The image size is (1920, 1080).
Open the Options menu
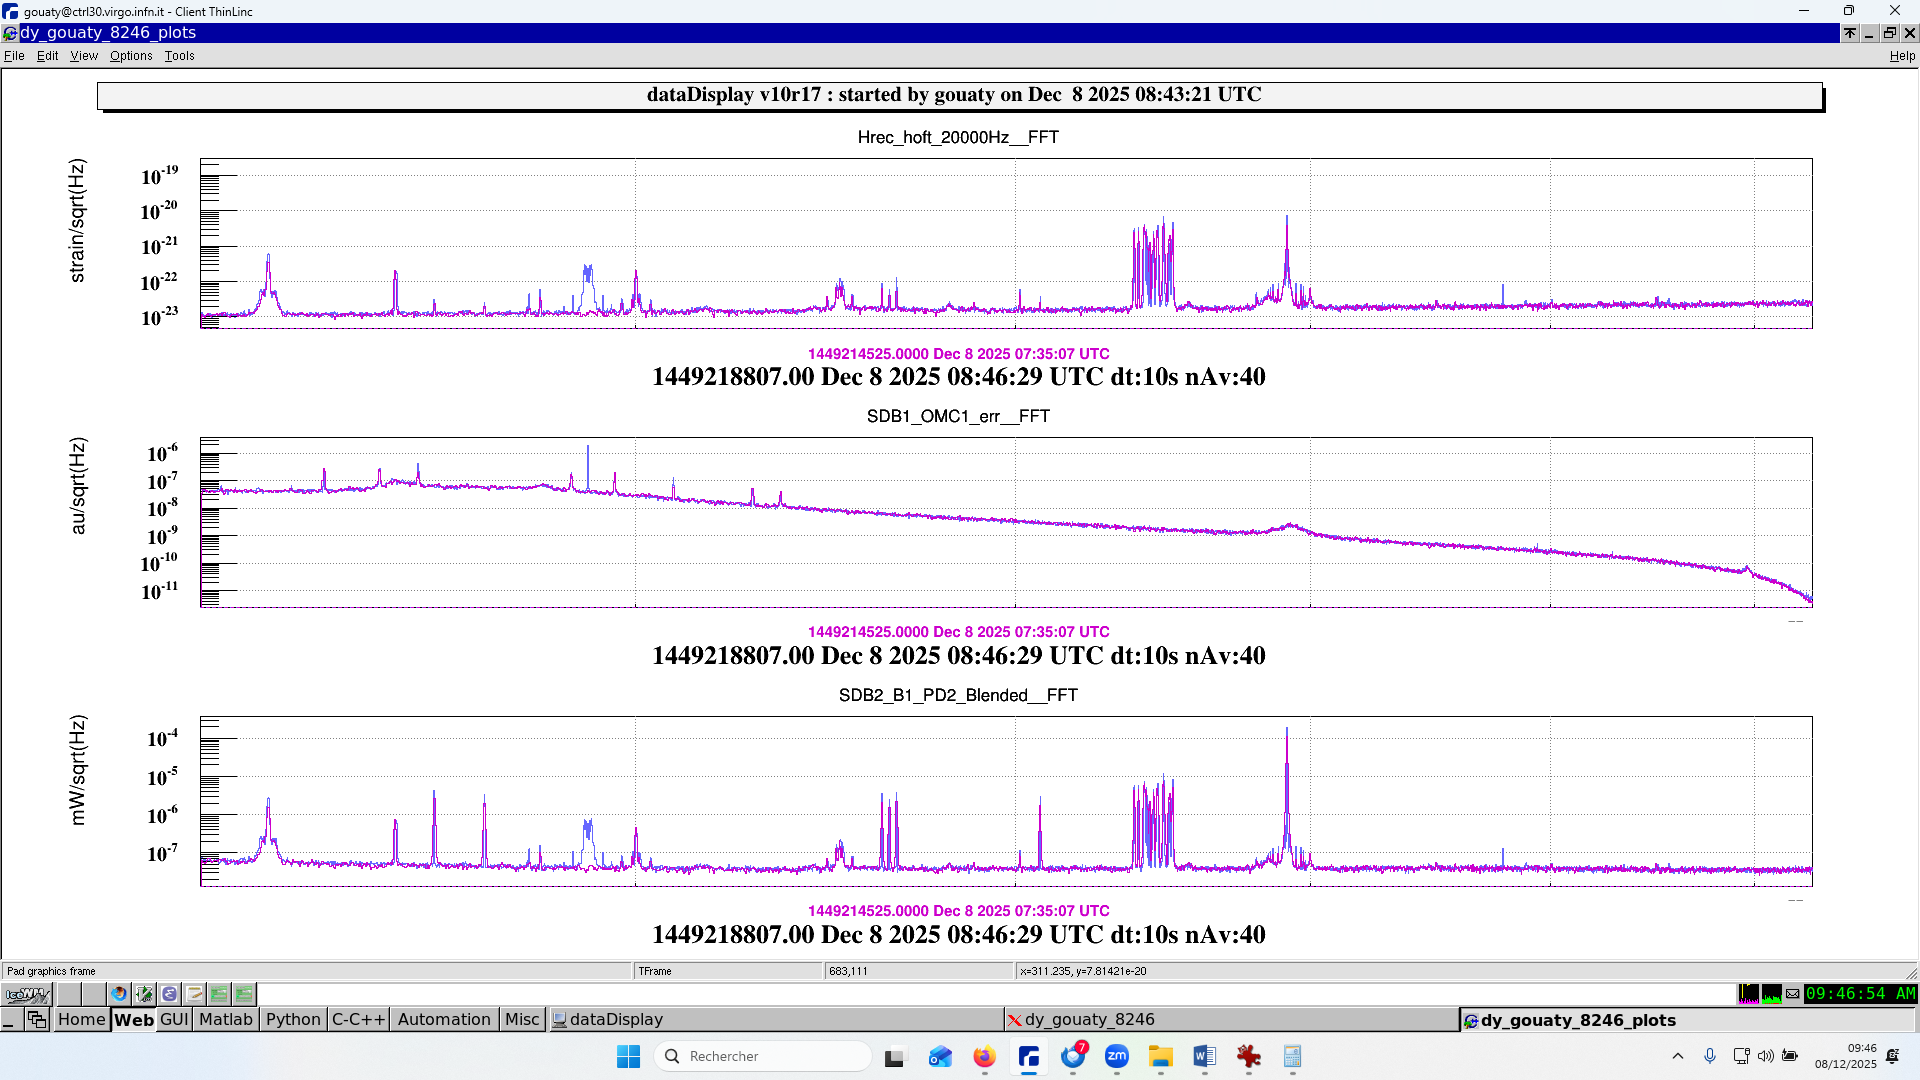click(131, 56)
